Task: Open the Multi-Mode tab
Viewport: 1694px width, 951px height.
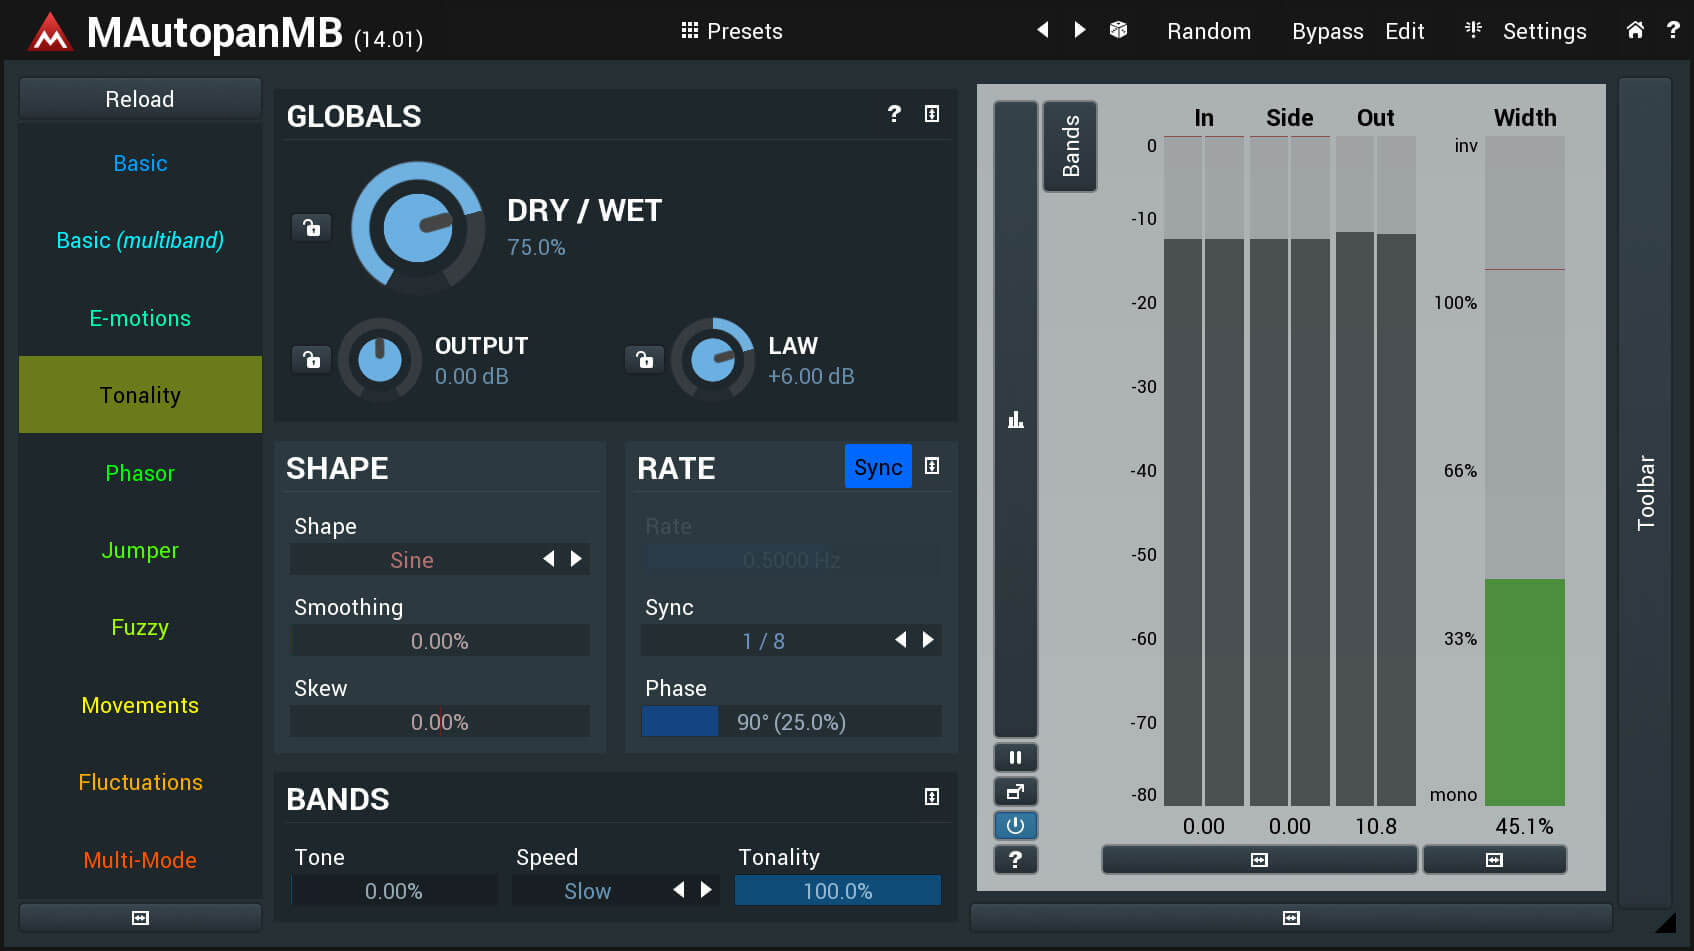Action: (x=140, y=860)
